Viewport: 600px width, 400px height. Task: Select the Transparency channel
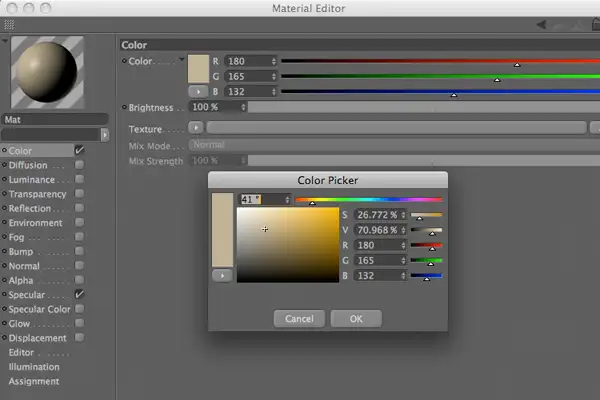[x=38, y=194]
